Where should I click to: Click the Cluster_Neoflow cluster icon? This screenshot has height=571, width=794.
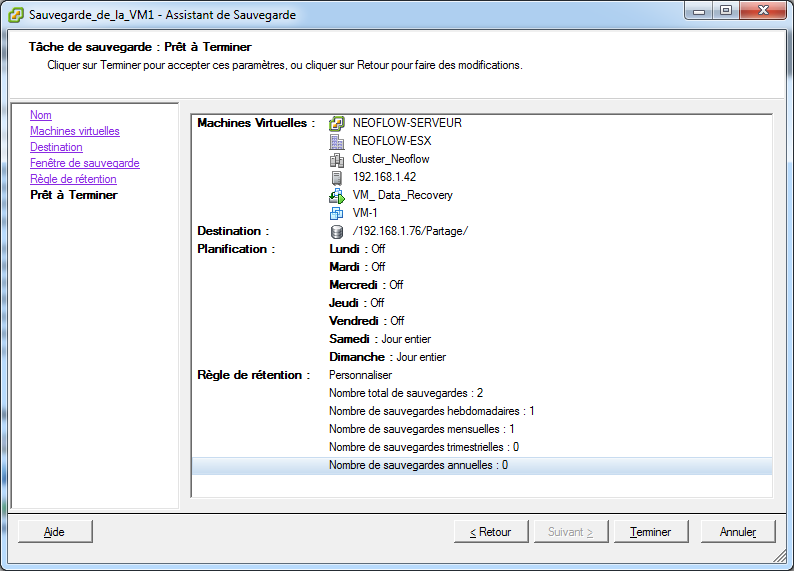[337, 159]
